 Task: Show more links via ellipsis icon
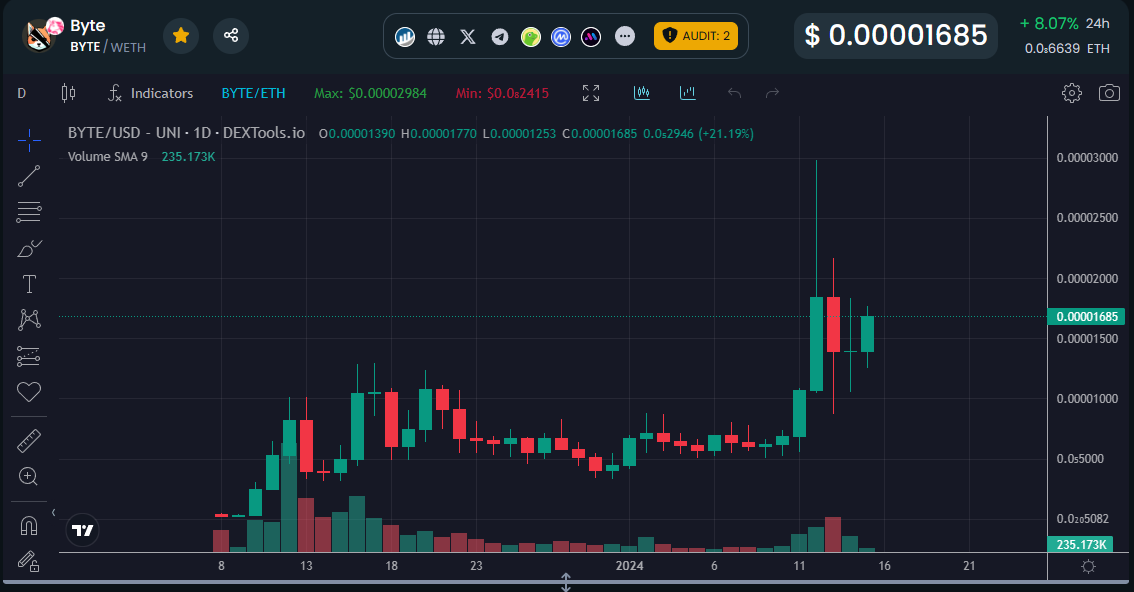tap(625, 36)
